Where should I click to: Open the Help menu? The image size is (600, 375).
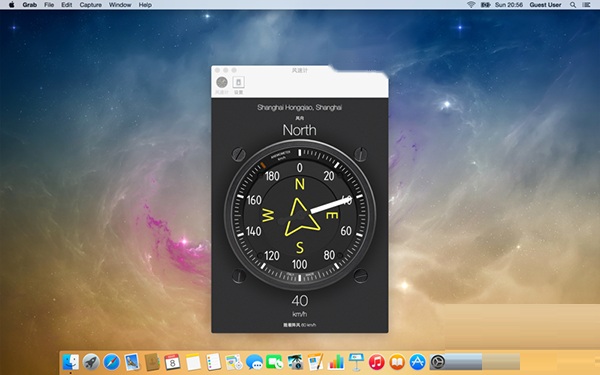(x=145, y=5)
